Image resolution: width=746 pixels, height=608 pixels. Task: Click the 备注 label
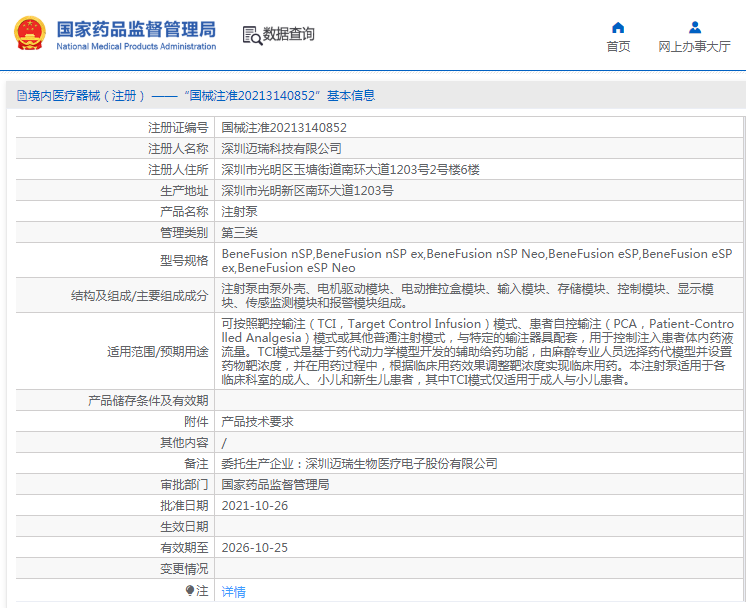196,463
